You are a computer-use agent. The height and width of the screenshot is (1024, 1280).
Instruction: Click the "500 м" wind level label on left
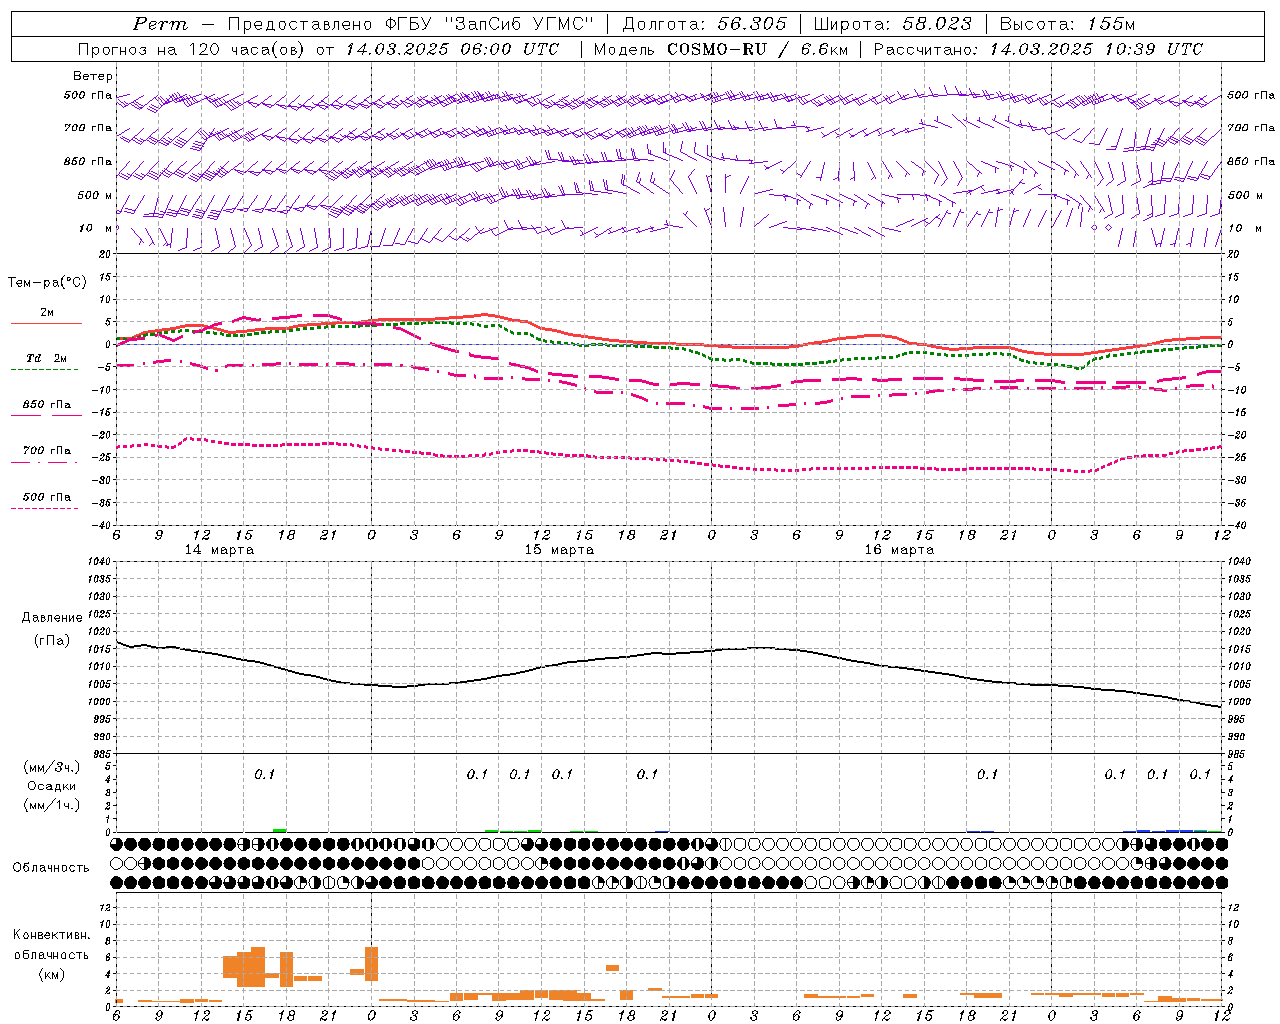pos(95,195)
